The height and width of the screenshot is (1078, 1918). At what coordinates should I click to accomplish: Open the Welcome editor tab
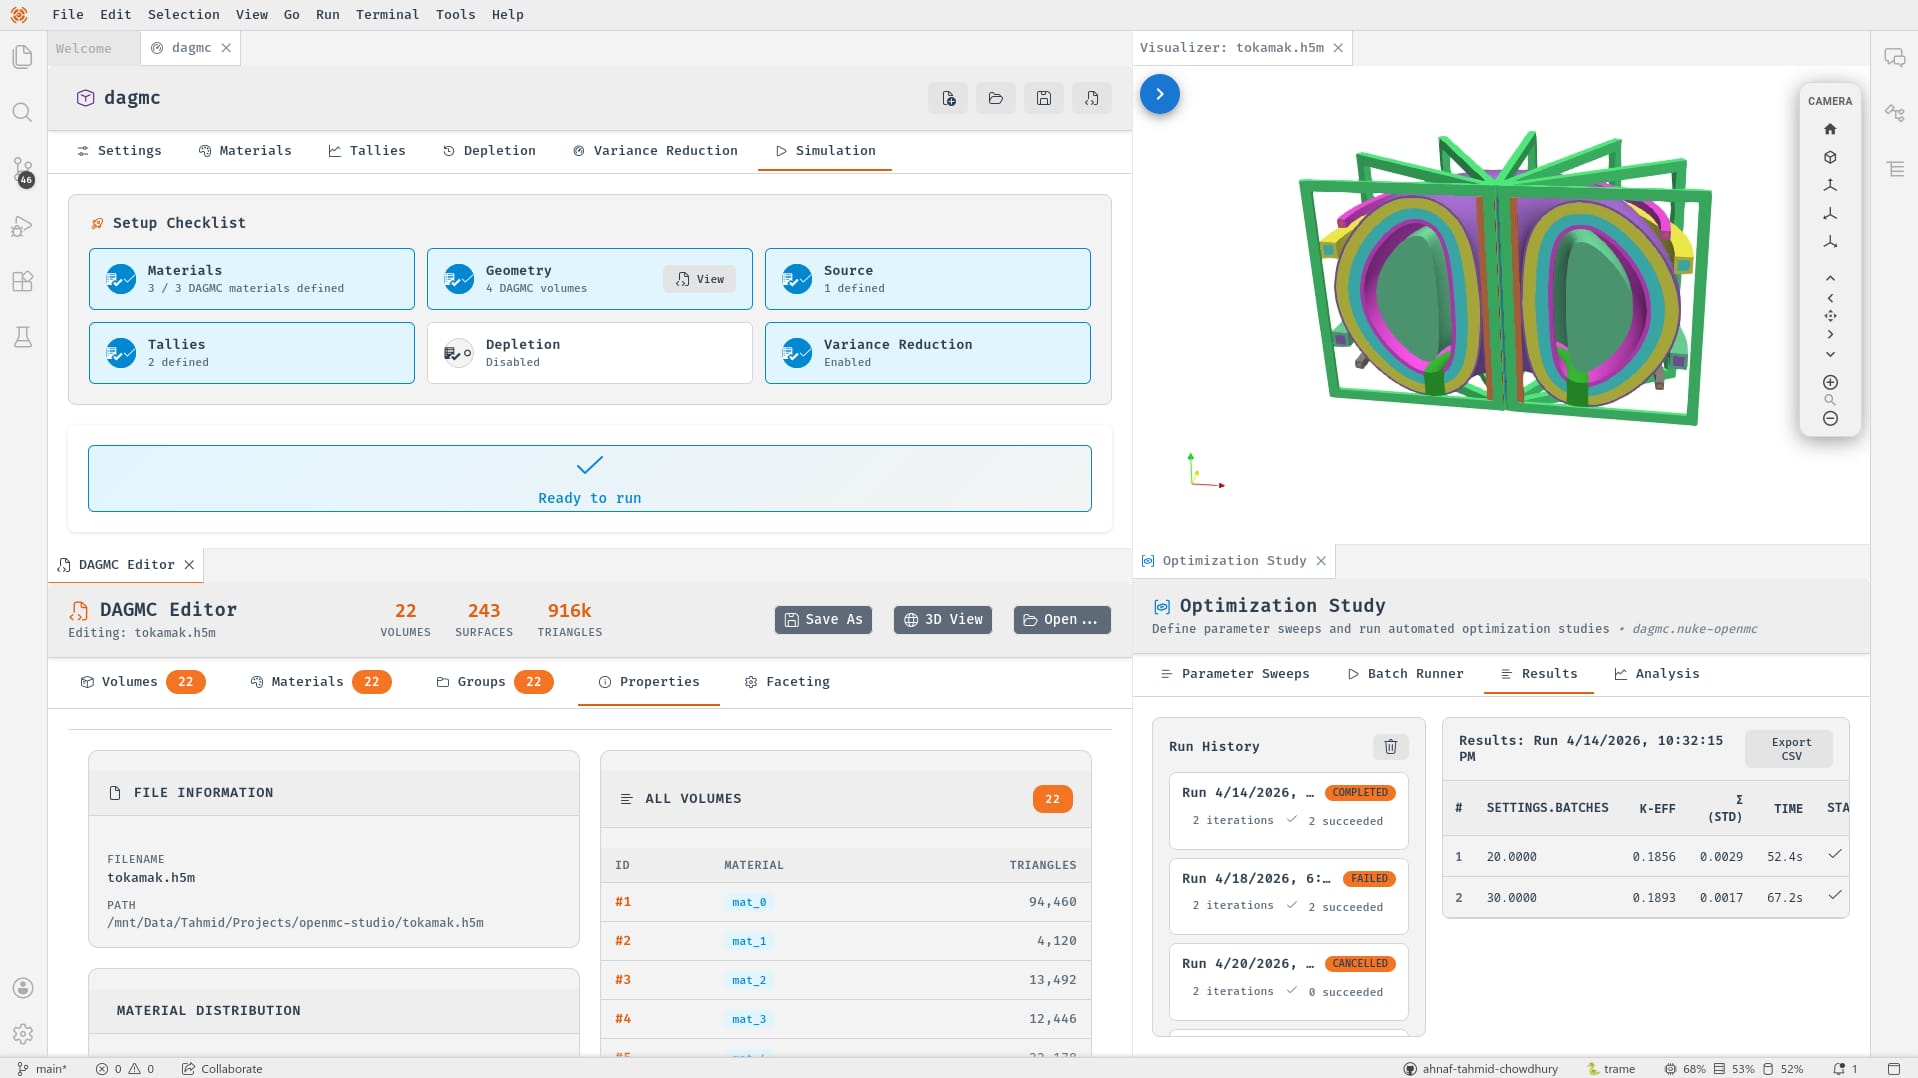click(x=84, y=48)
